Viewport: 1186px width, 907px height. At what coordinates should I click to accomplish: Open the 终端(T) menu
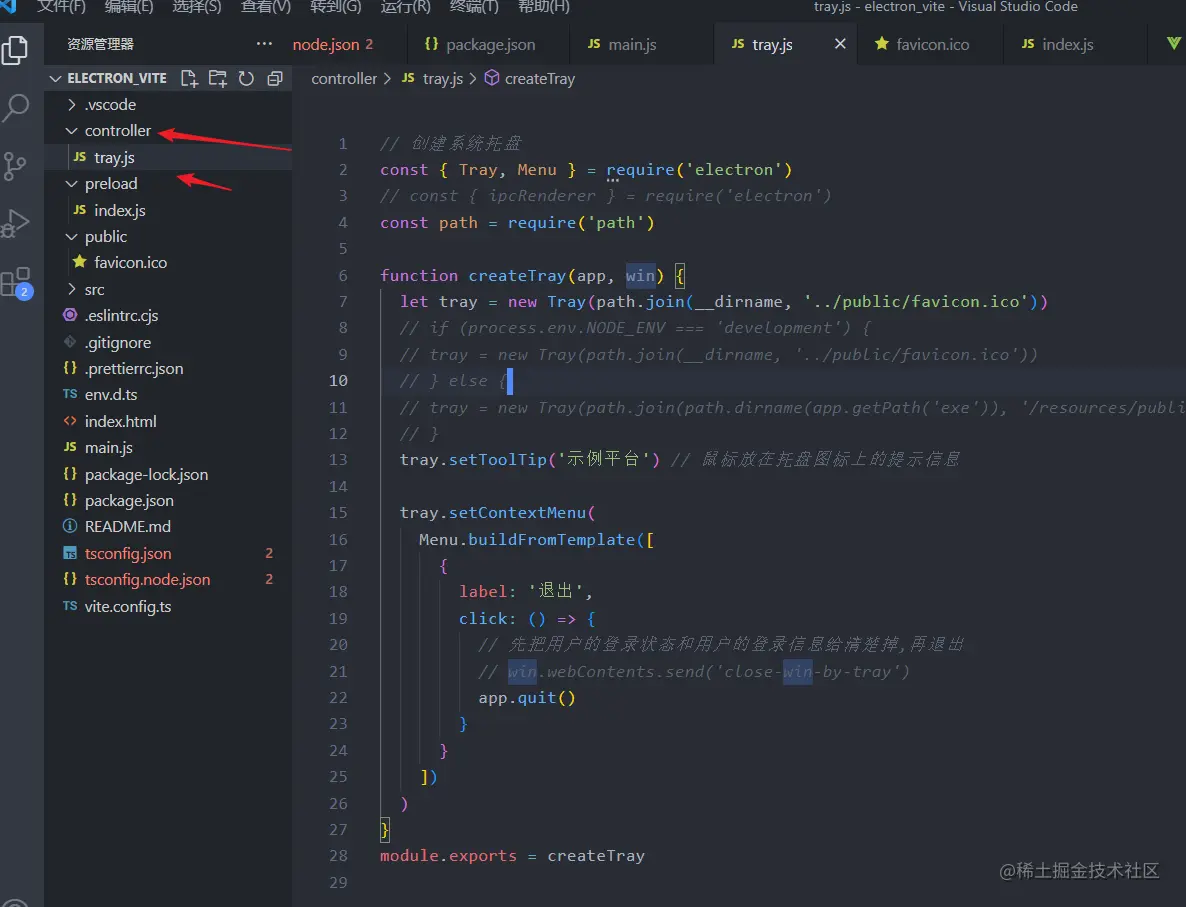coord(474,7)
